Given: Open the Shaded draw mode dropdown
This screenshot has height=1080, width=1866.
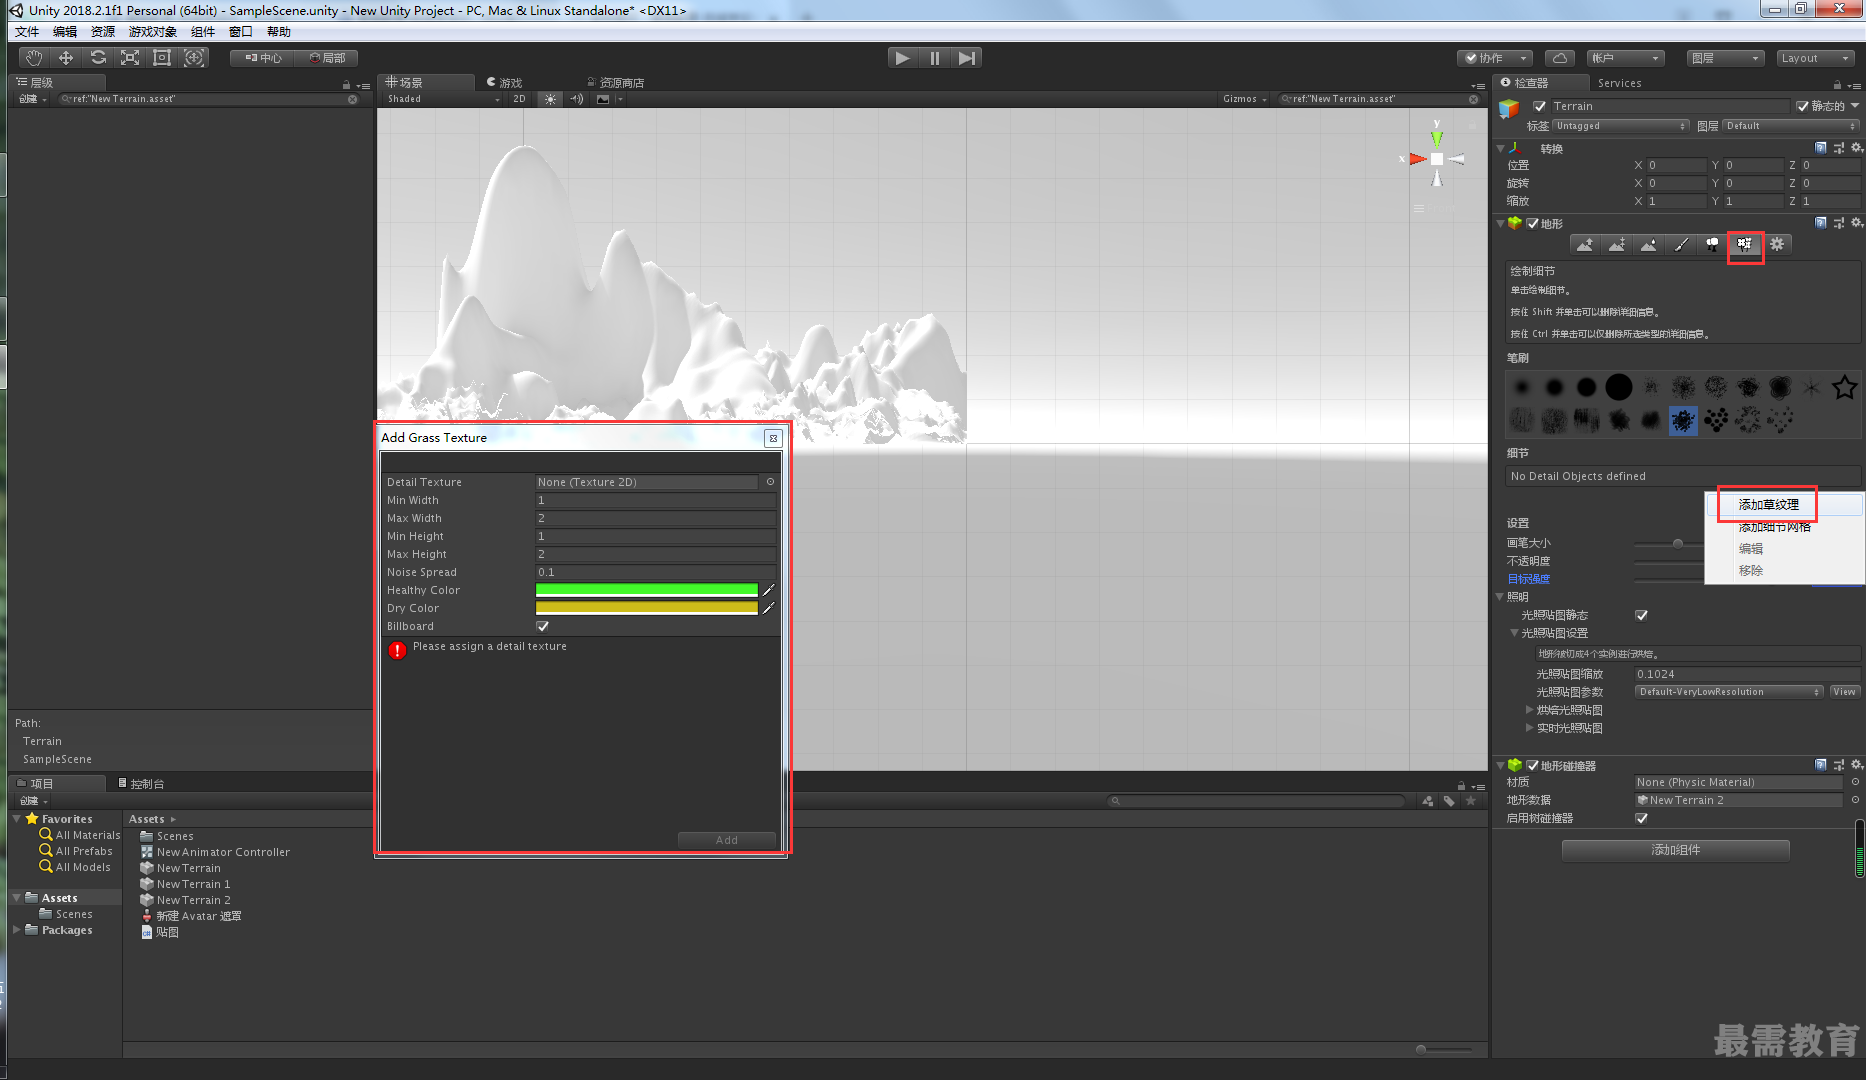Looking at the screenshot, I should tap(443, 99).
